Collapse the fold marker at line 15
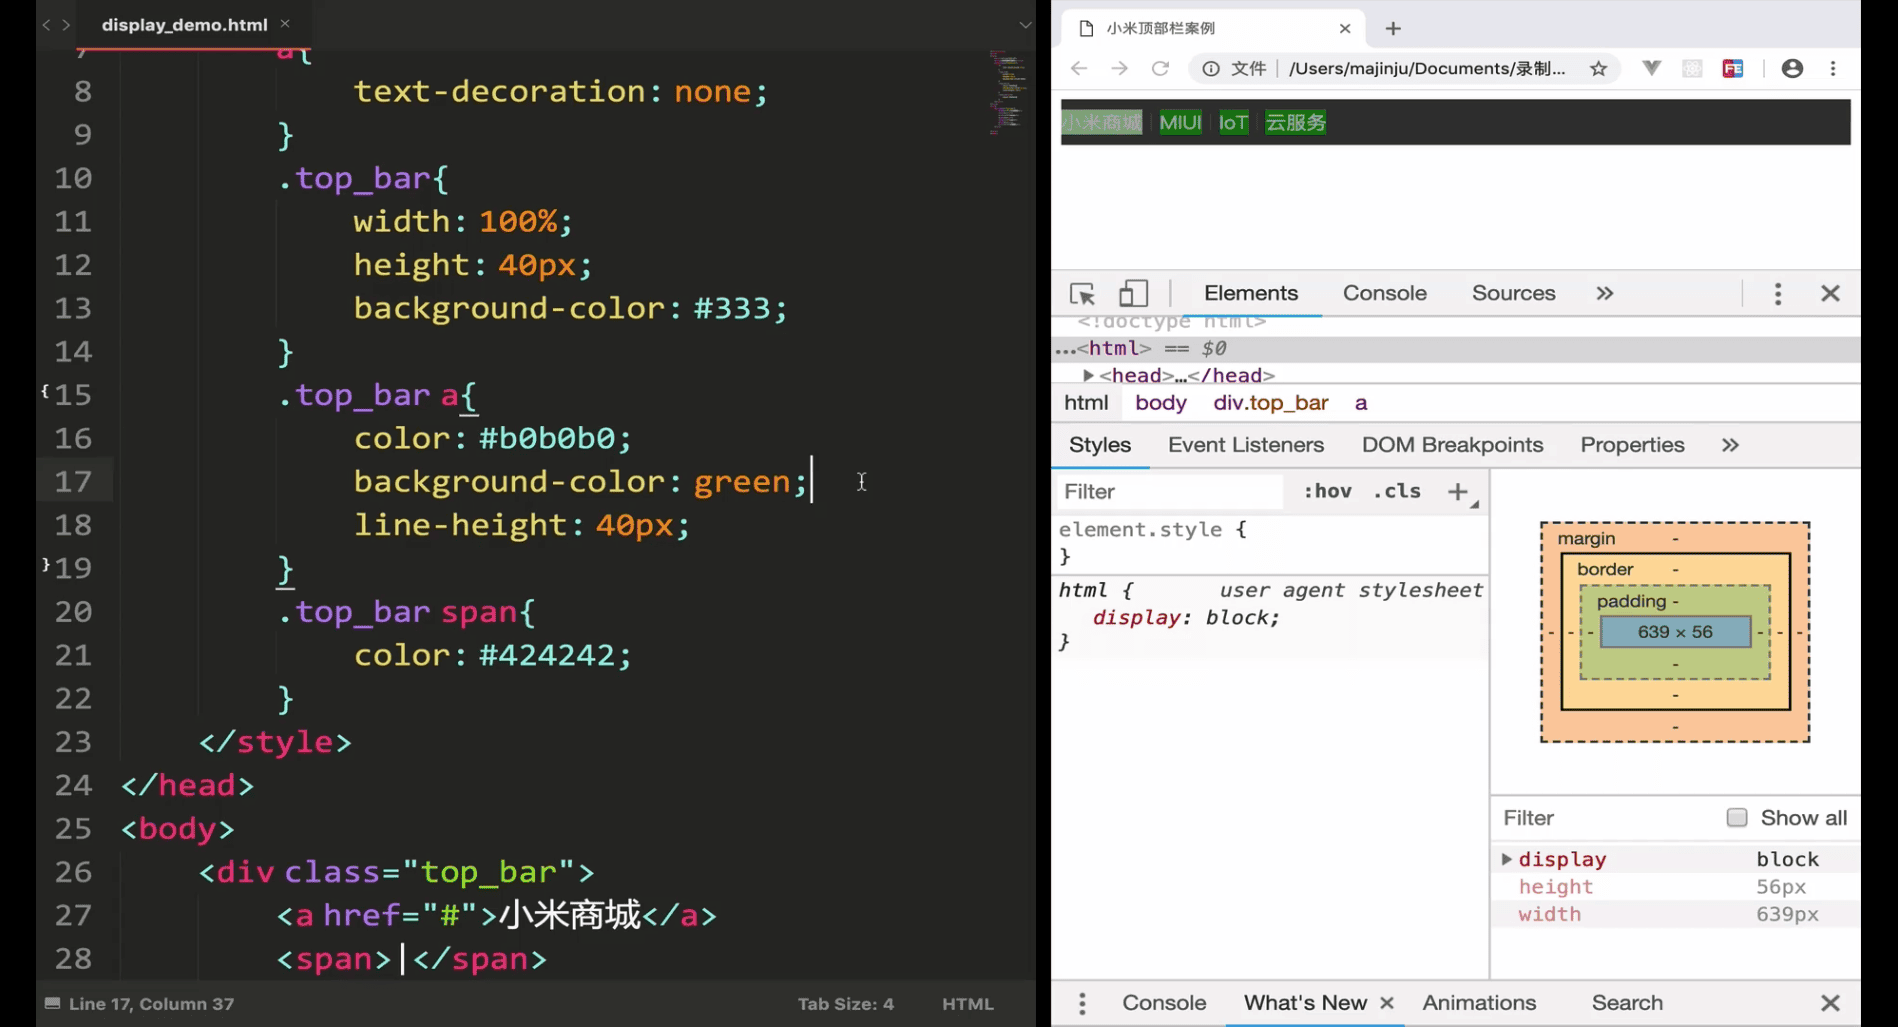Image resolution: width=1898 pixels, height=1027 pixels. tap(45, 392)
